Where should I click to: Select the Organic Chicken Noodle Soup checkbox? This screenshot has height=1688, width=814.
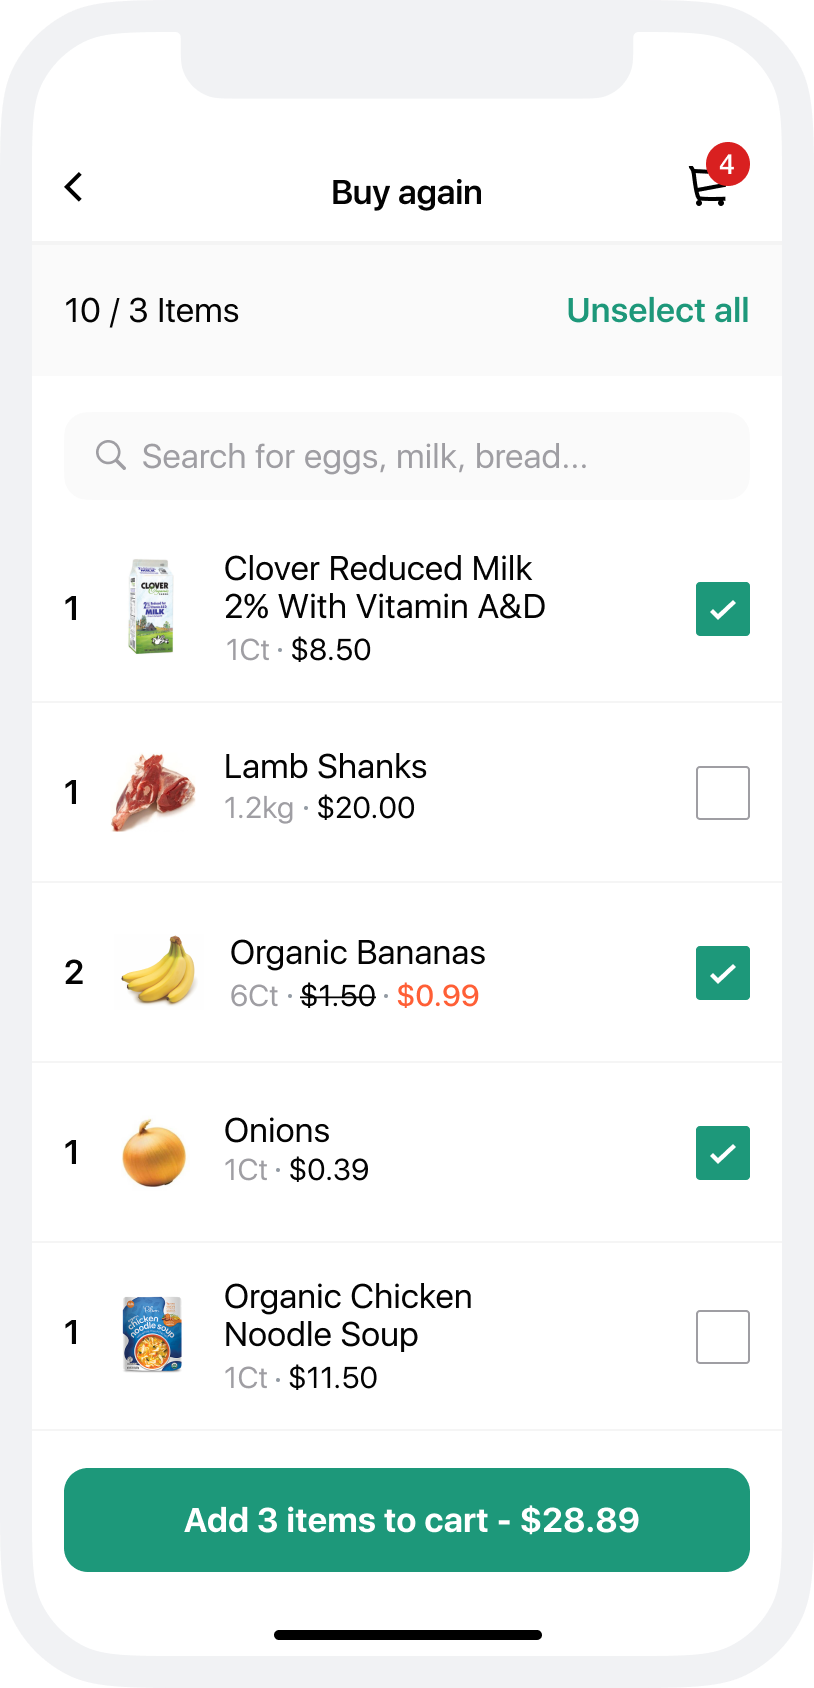click(722, 1337)
